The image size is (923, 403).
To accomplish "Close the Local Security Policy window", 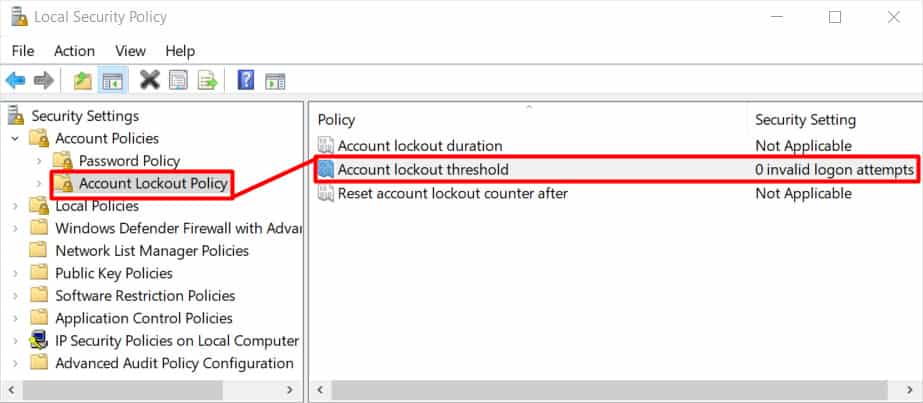I will (x=894, y=17).
